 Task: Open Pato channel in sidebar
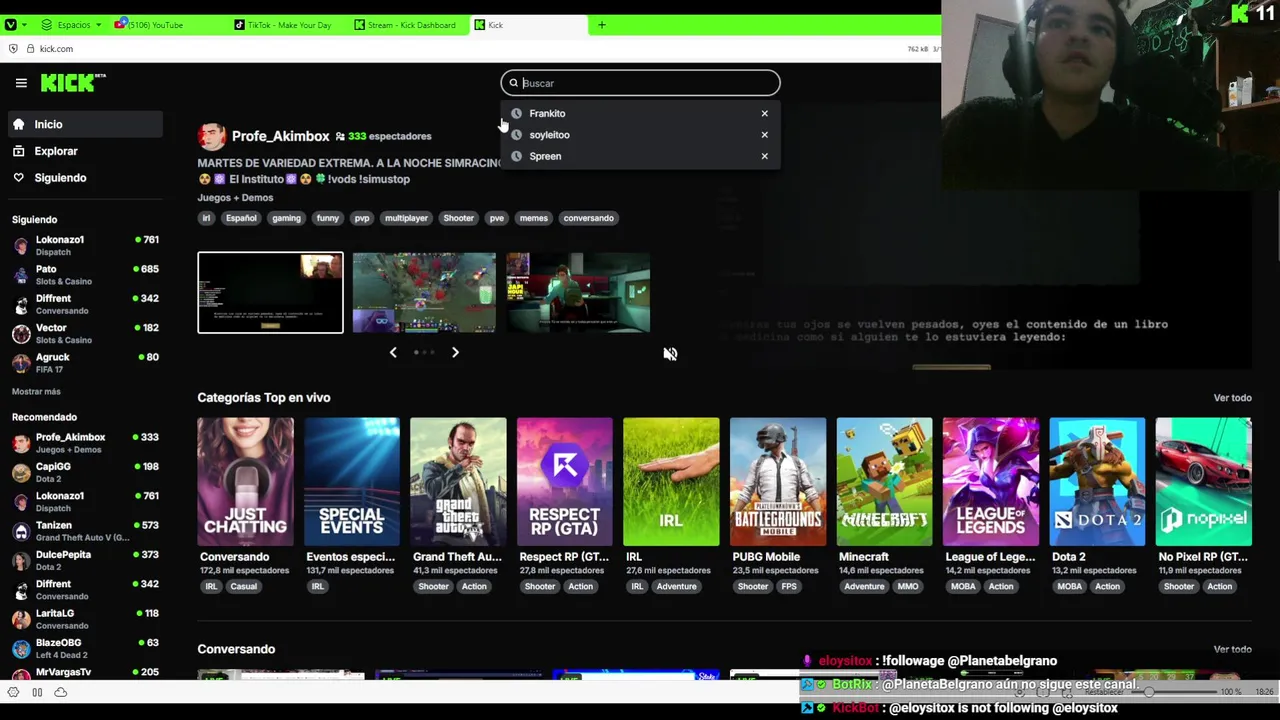pyautogui.click(x=85, y=275)
